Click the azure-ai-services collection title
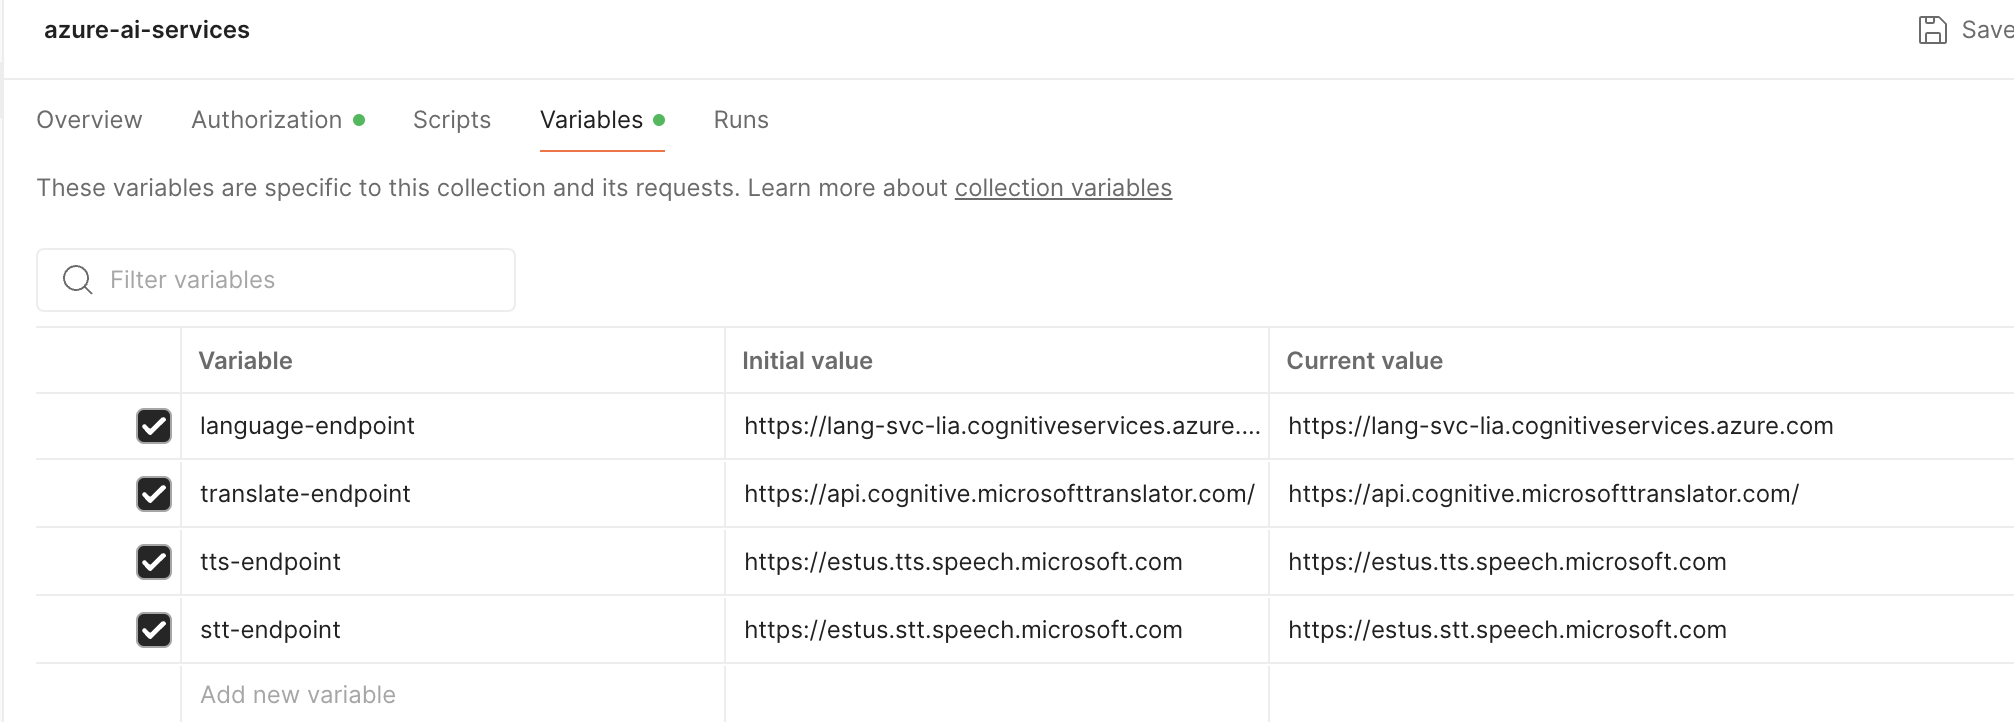This screenshot has width=2014, height=722. (x=147, y=30)
